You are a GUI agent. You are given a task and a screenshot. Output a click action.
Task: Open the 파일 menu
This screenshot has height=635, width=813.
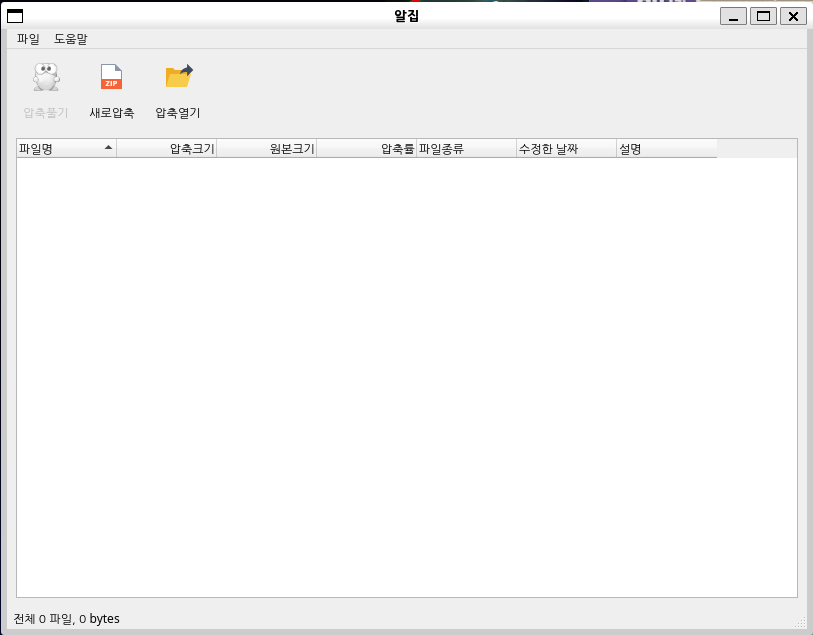pyautogui.click(x=28, y=39)
